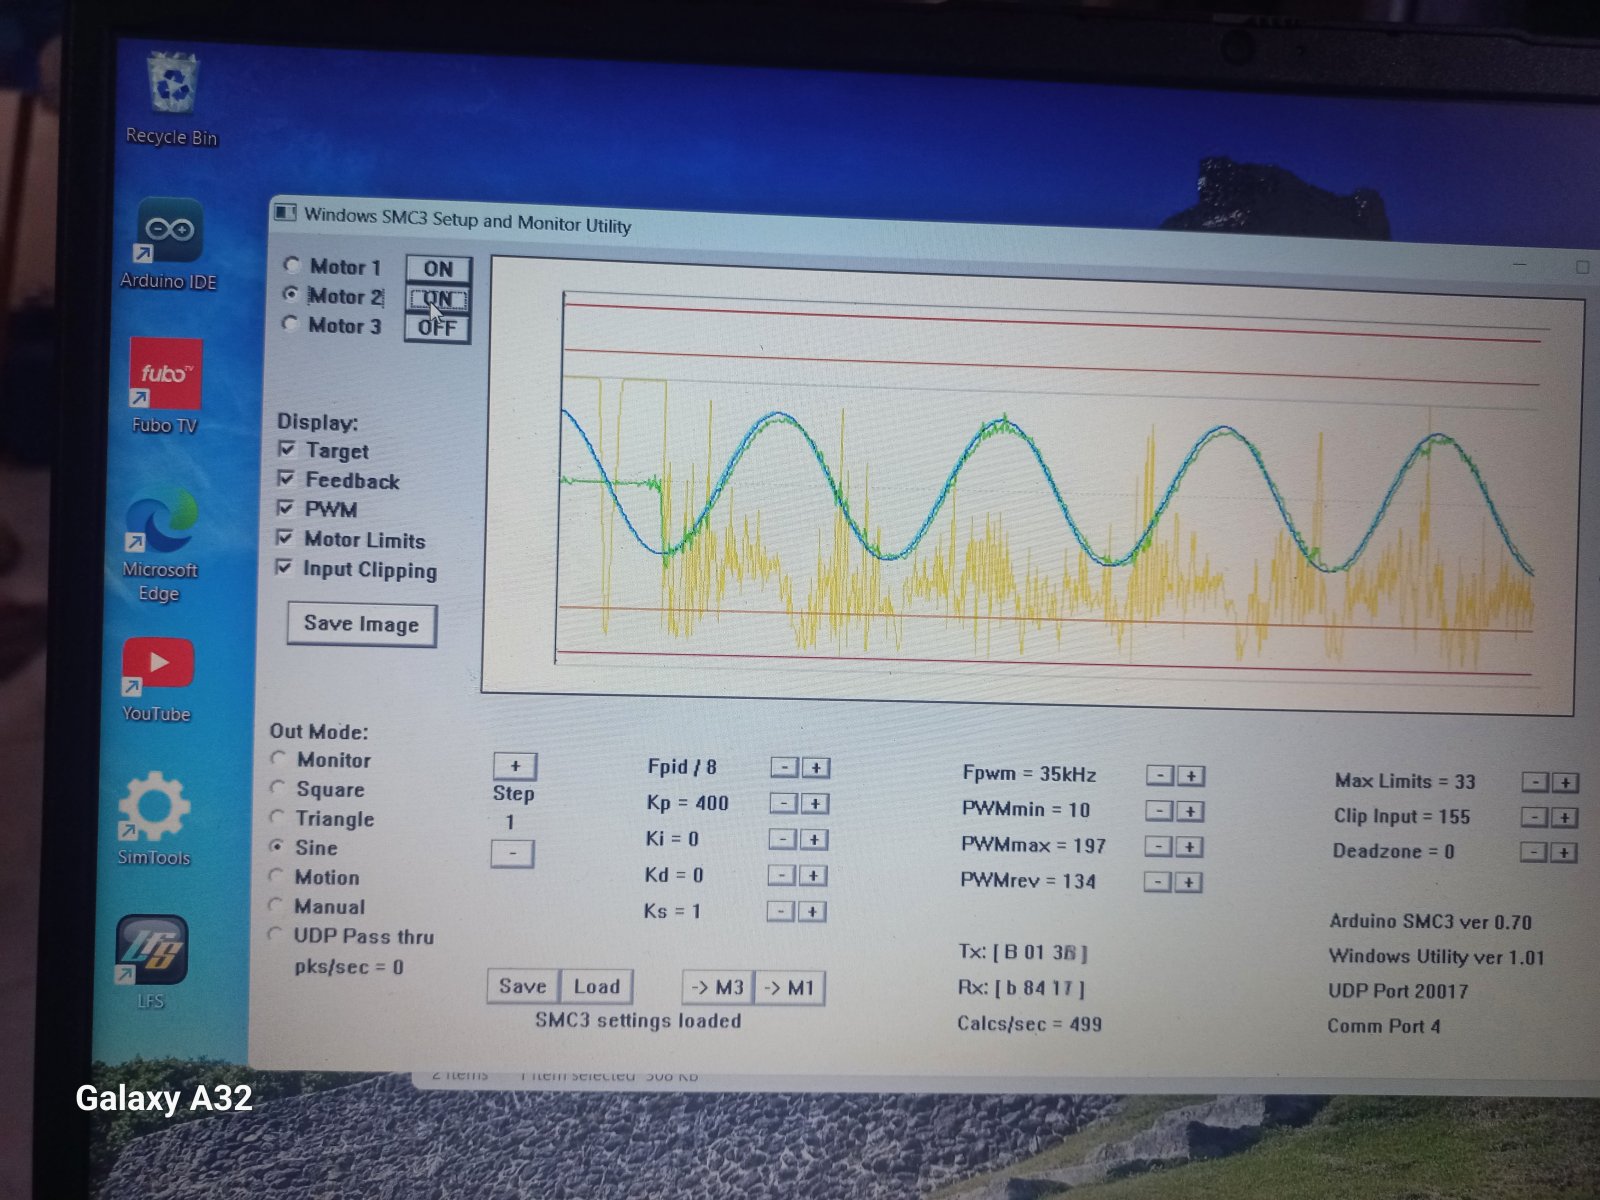Toggle the Motor 1 ON button
The width and height of the screenshot is (1600, 1200).
pos(438,268)
